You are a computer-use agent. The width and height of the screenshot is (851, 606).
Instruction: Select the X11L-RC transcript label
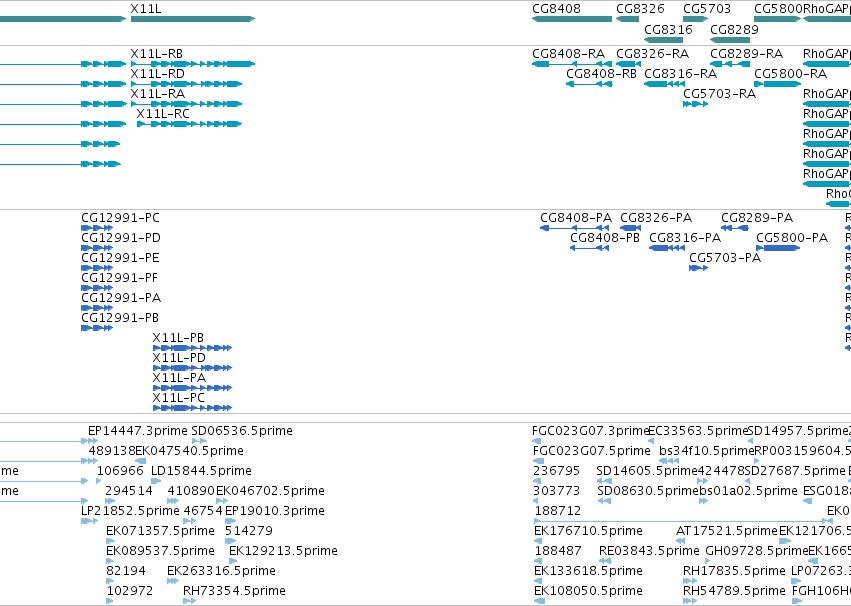tap(163, 114)
